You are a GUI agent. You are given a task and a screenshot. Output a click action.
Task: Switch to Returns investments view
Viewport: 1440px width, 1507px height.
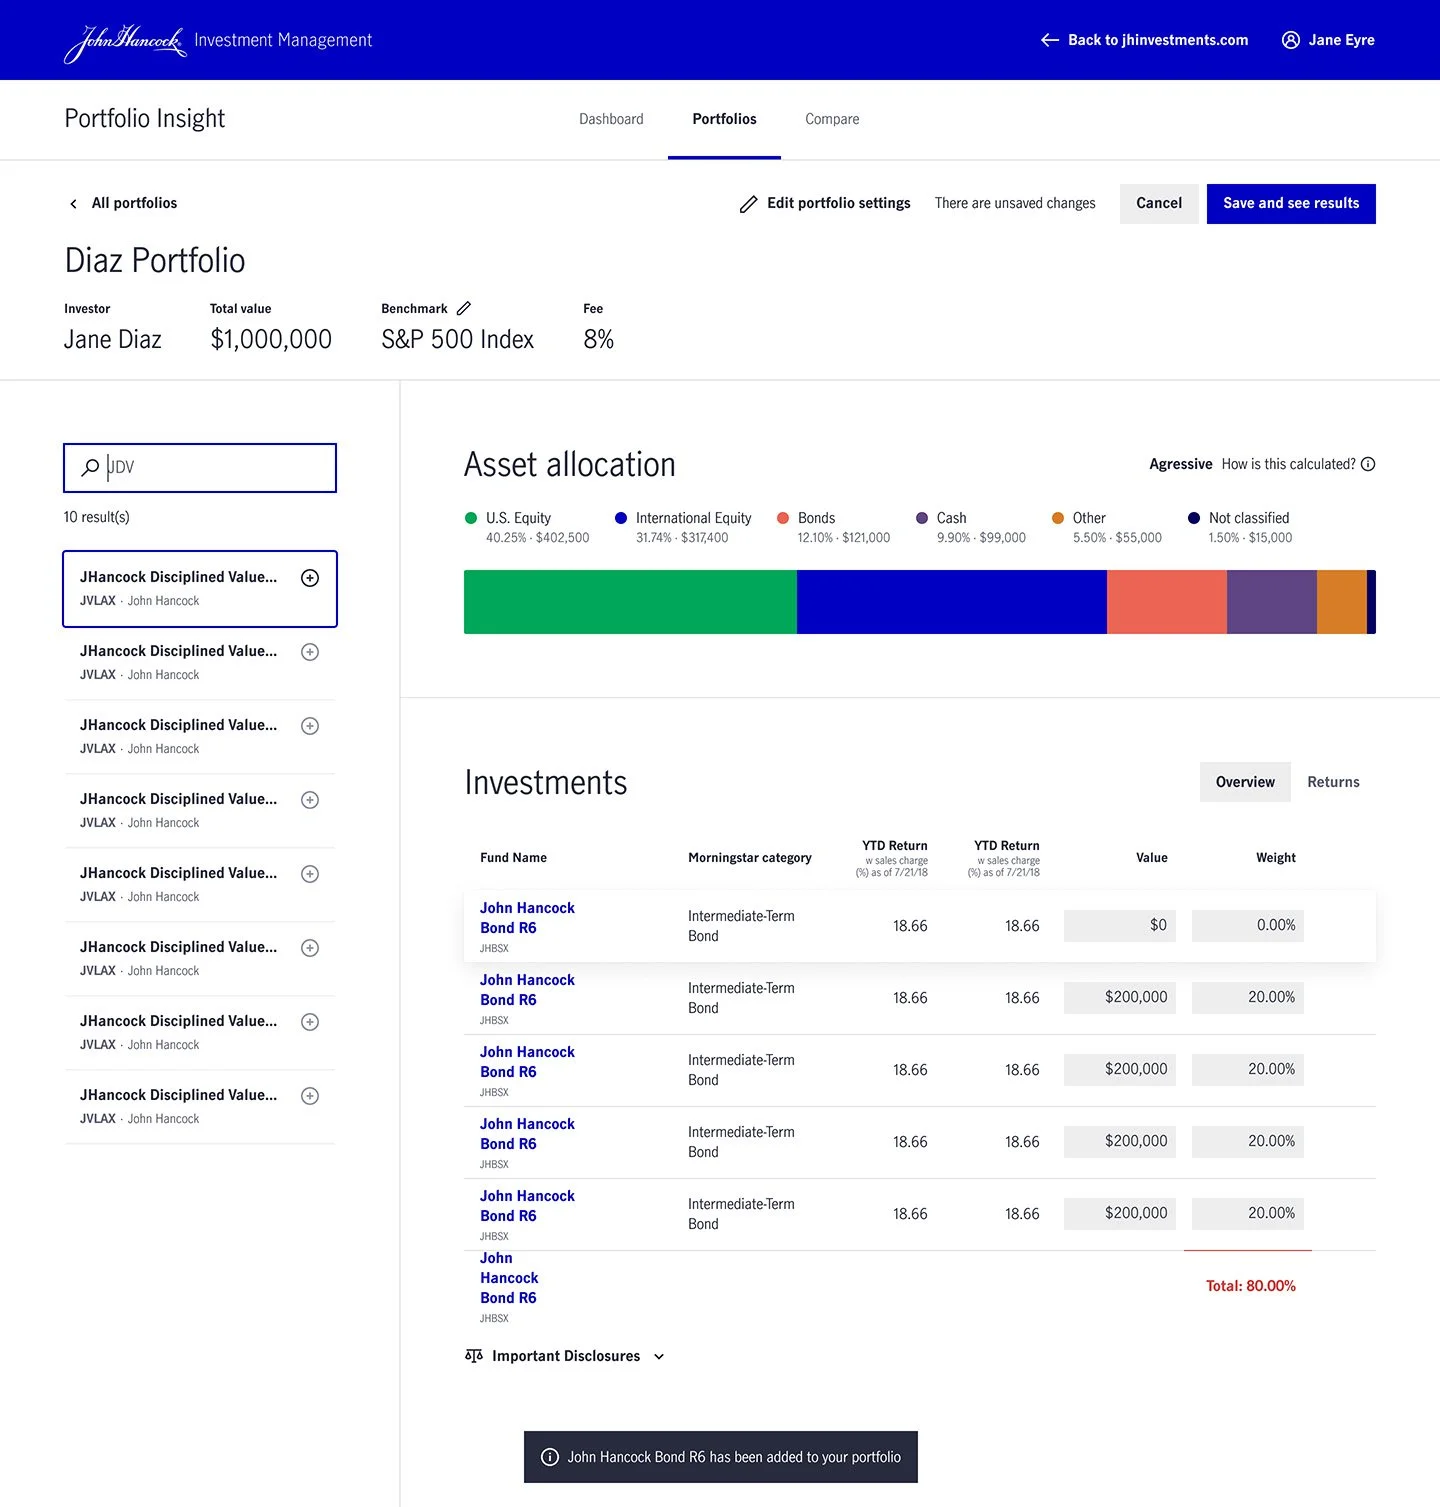click(x=1333, y=782)
